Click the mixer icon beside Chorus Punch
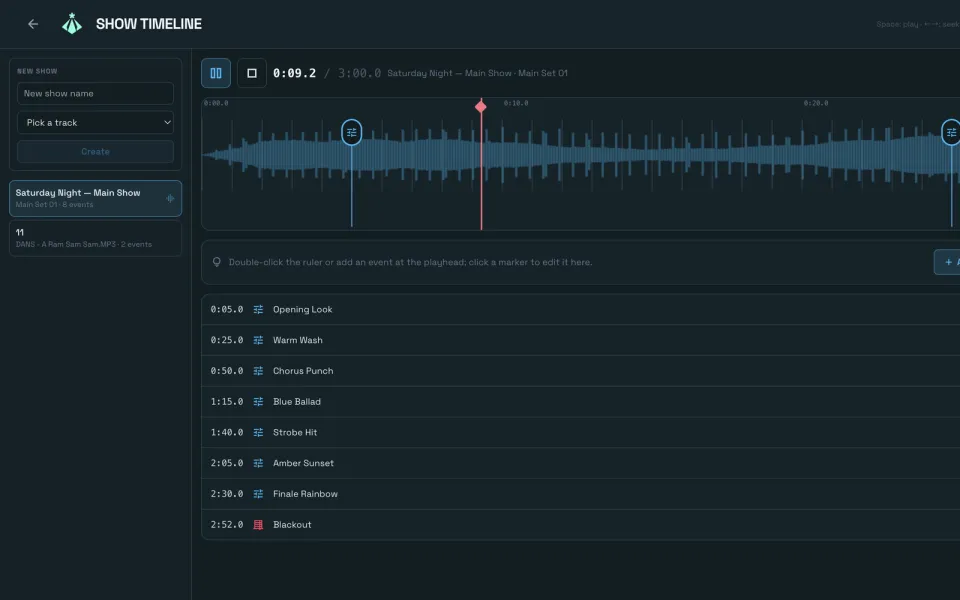Image resolution: width=960 pixels, height=600 pixels. coord(258,371)
